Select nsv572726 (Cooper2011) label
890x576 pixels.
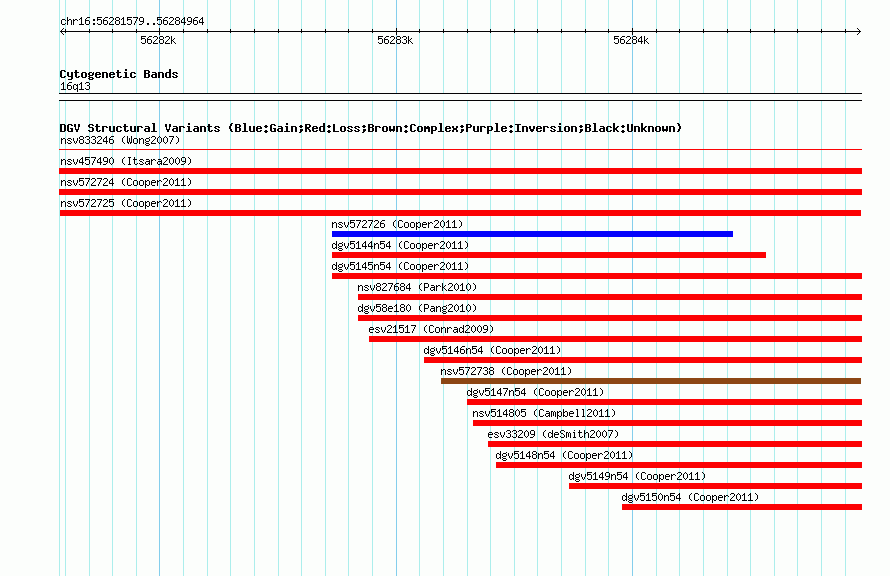point(397,224)
